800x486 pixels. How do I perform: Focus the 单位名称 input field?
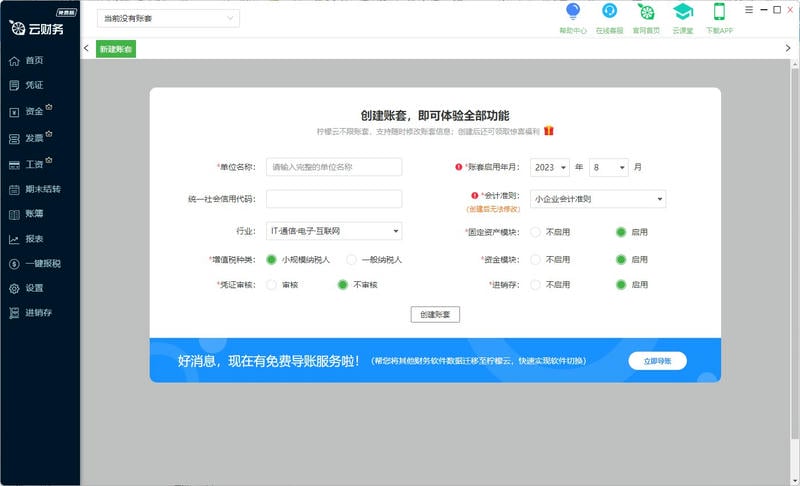[334, 167]
